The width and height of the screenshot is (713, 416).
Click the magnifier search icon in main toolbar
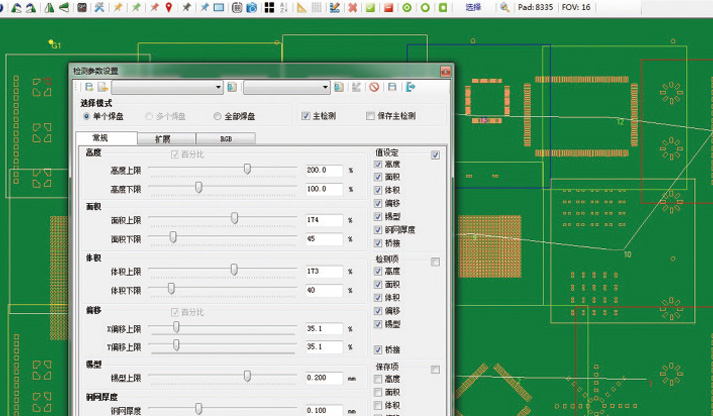tap(505, 7)
